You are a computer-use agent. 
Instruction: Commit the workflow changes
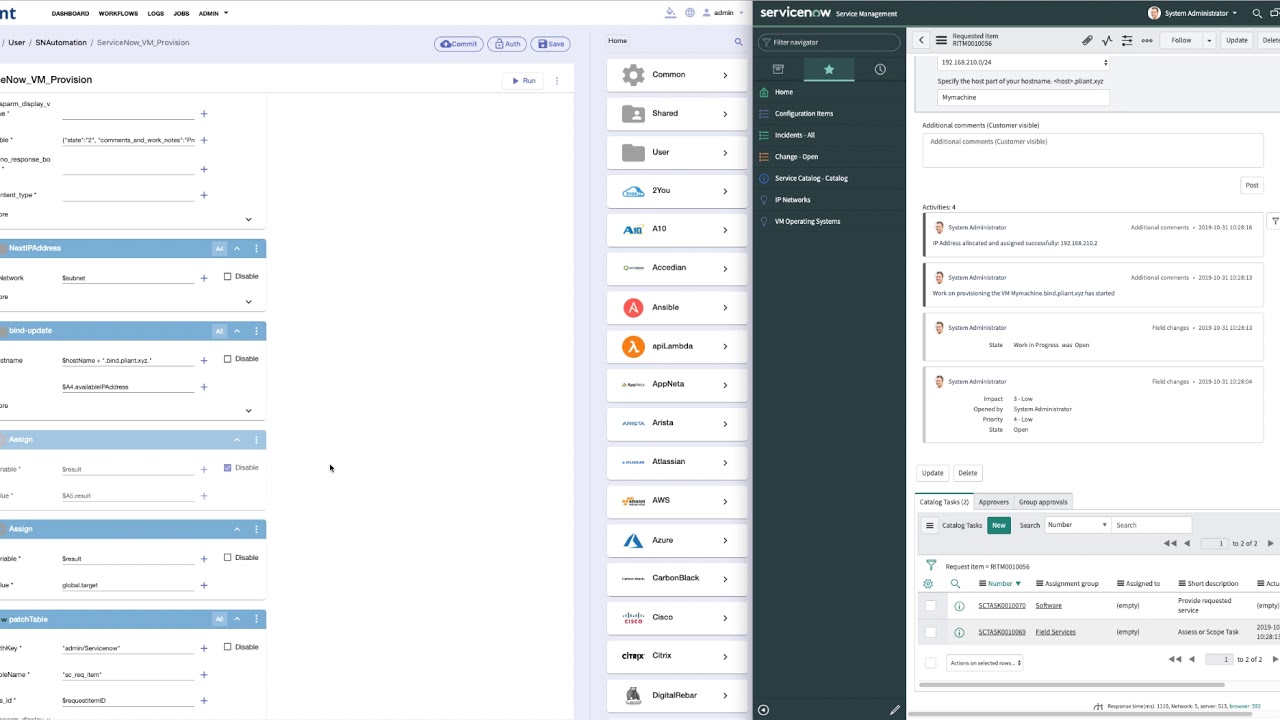point(459,44)
